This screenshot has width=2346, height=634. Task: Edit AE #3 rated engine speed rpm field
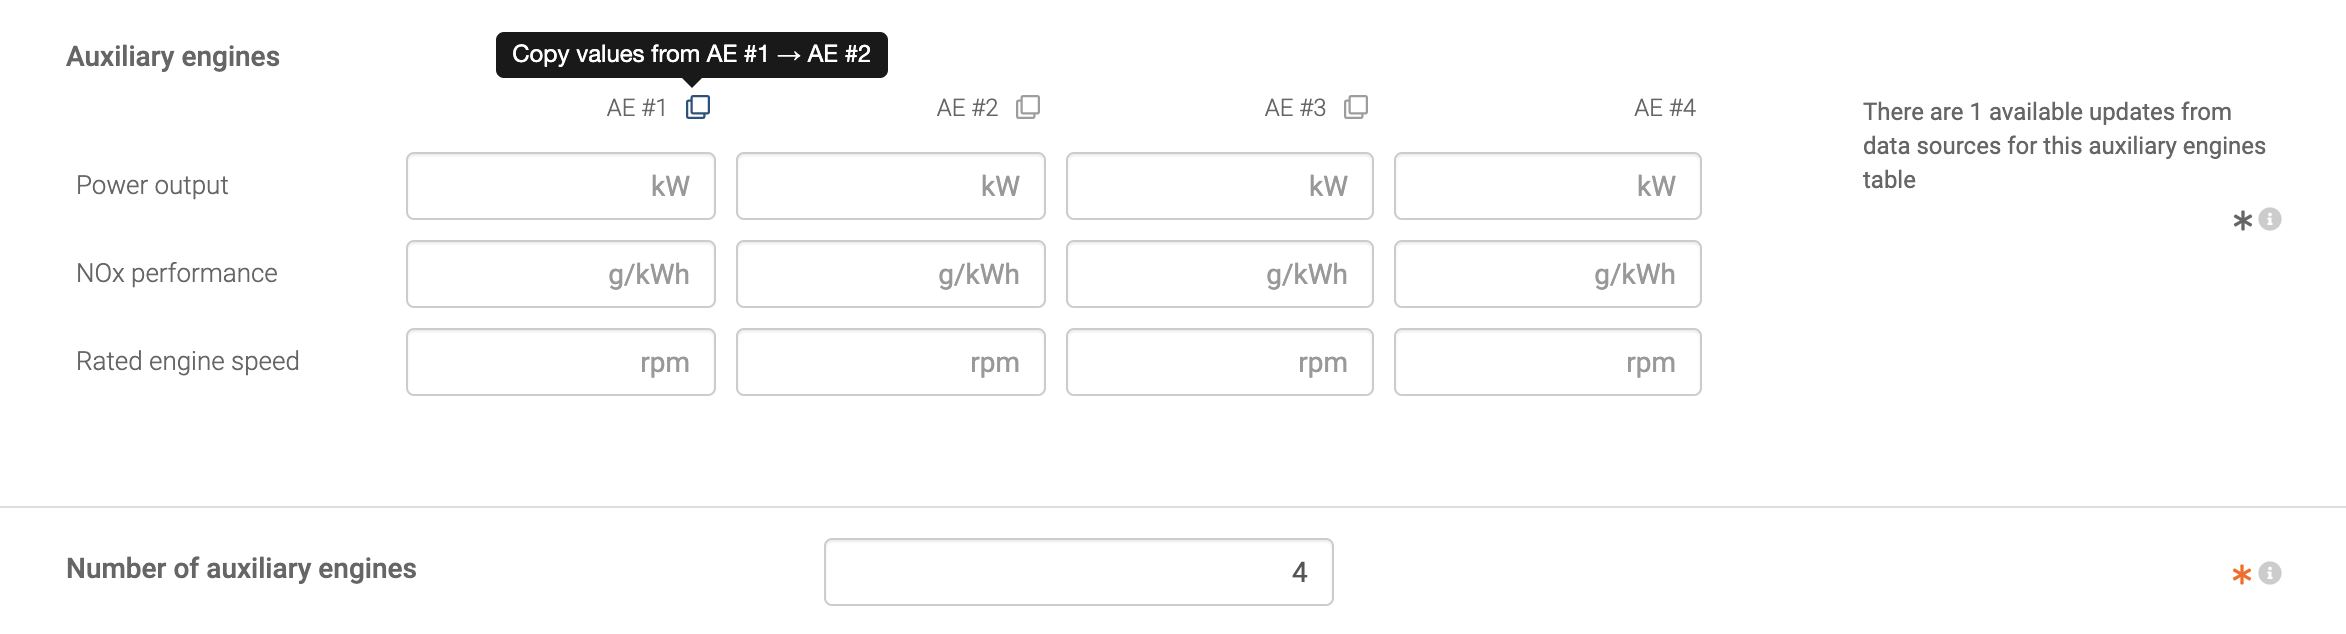click(x=1220, y=362)
